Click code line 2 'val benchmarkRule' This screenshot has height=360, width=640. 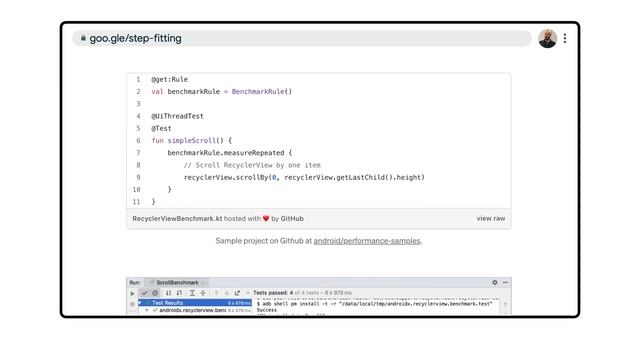[222, 91]
